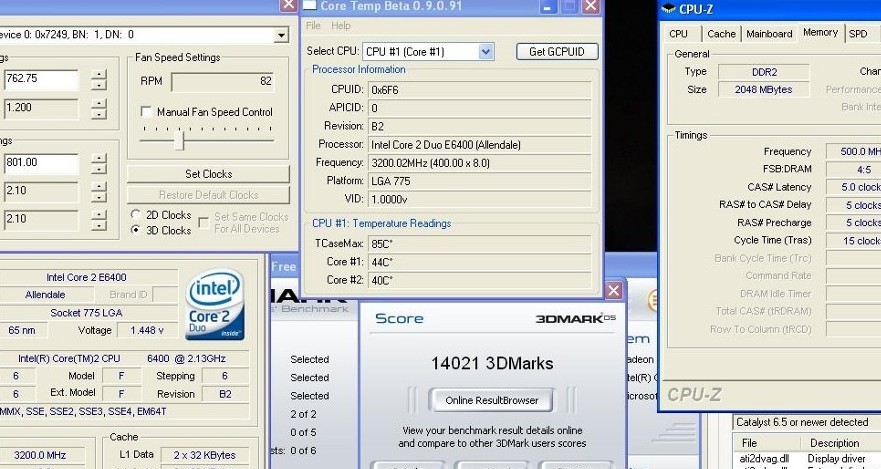Click the 762.75 clock input field

(x=41, y=80)
